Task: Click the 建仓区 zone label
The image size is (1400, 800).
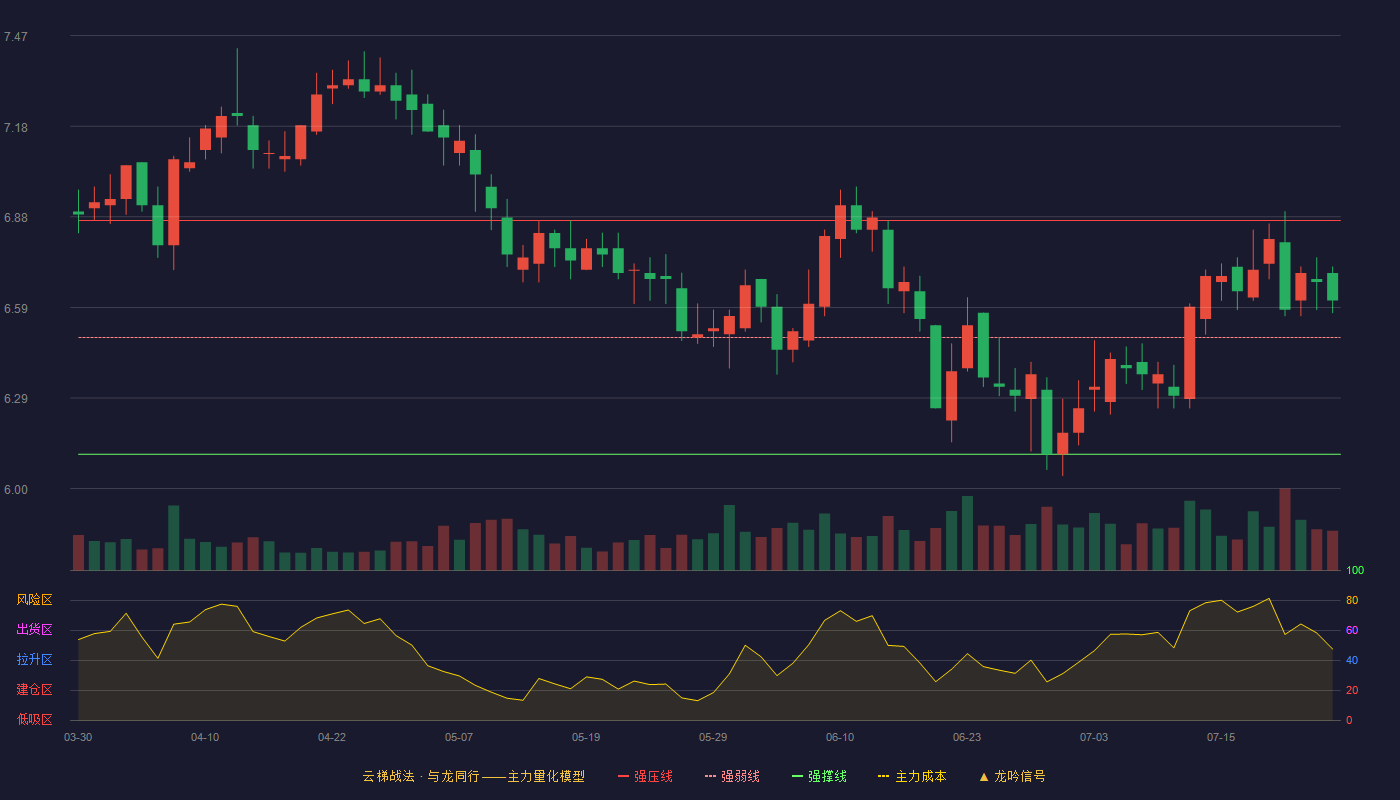Action: (34, 690)
